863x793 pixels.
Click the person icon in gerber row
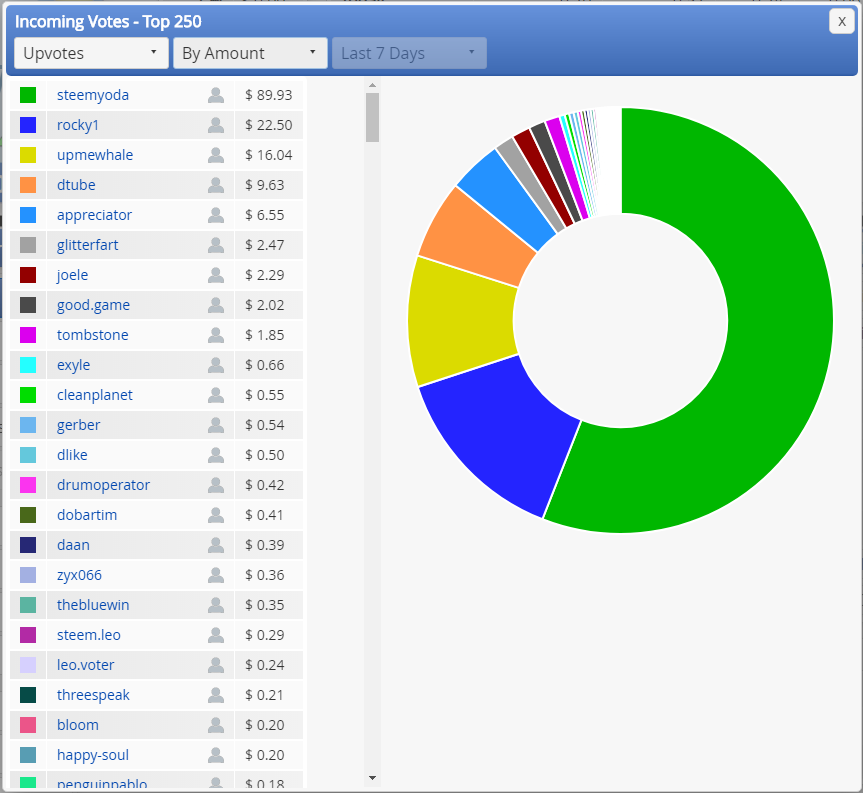[x=216, y=425]
